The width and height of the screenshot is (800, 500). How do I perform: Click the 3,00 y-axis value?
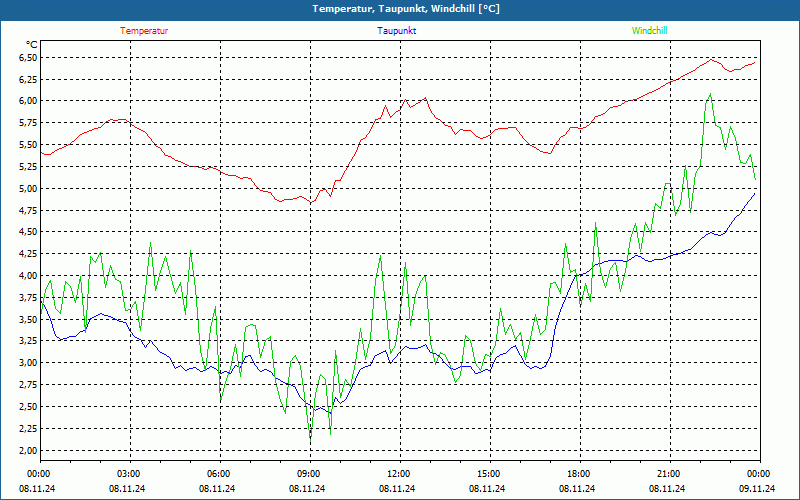coord(28,363)
